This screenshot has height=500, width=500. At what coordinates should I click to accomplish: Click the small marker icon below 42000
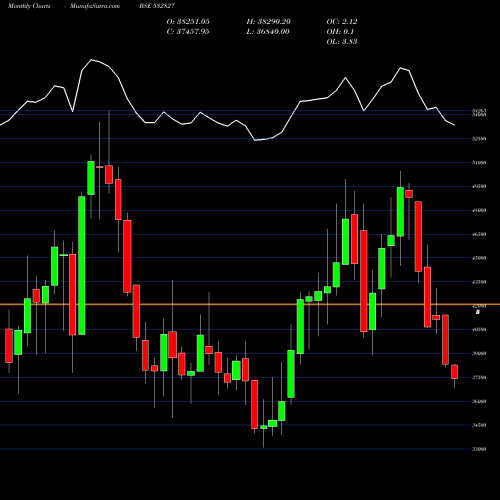[x=478, y=312]
